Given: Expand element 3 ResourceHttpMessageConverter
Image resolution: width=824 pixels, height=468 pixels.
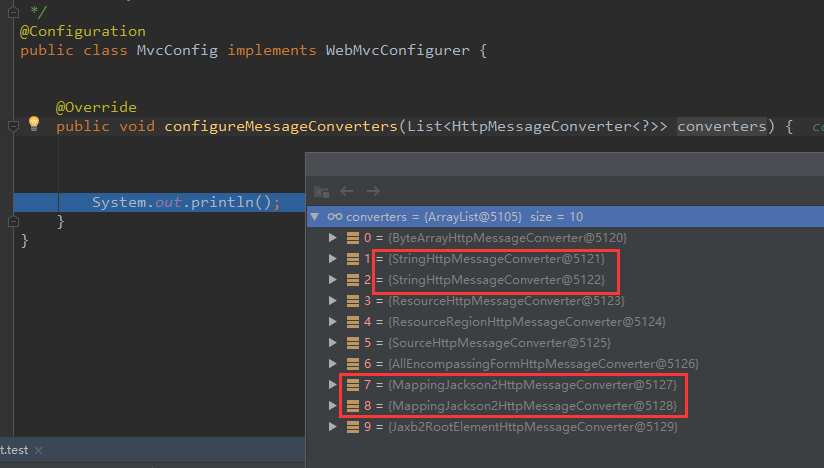Looking at the screenshot, I should point(333,300).
